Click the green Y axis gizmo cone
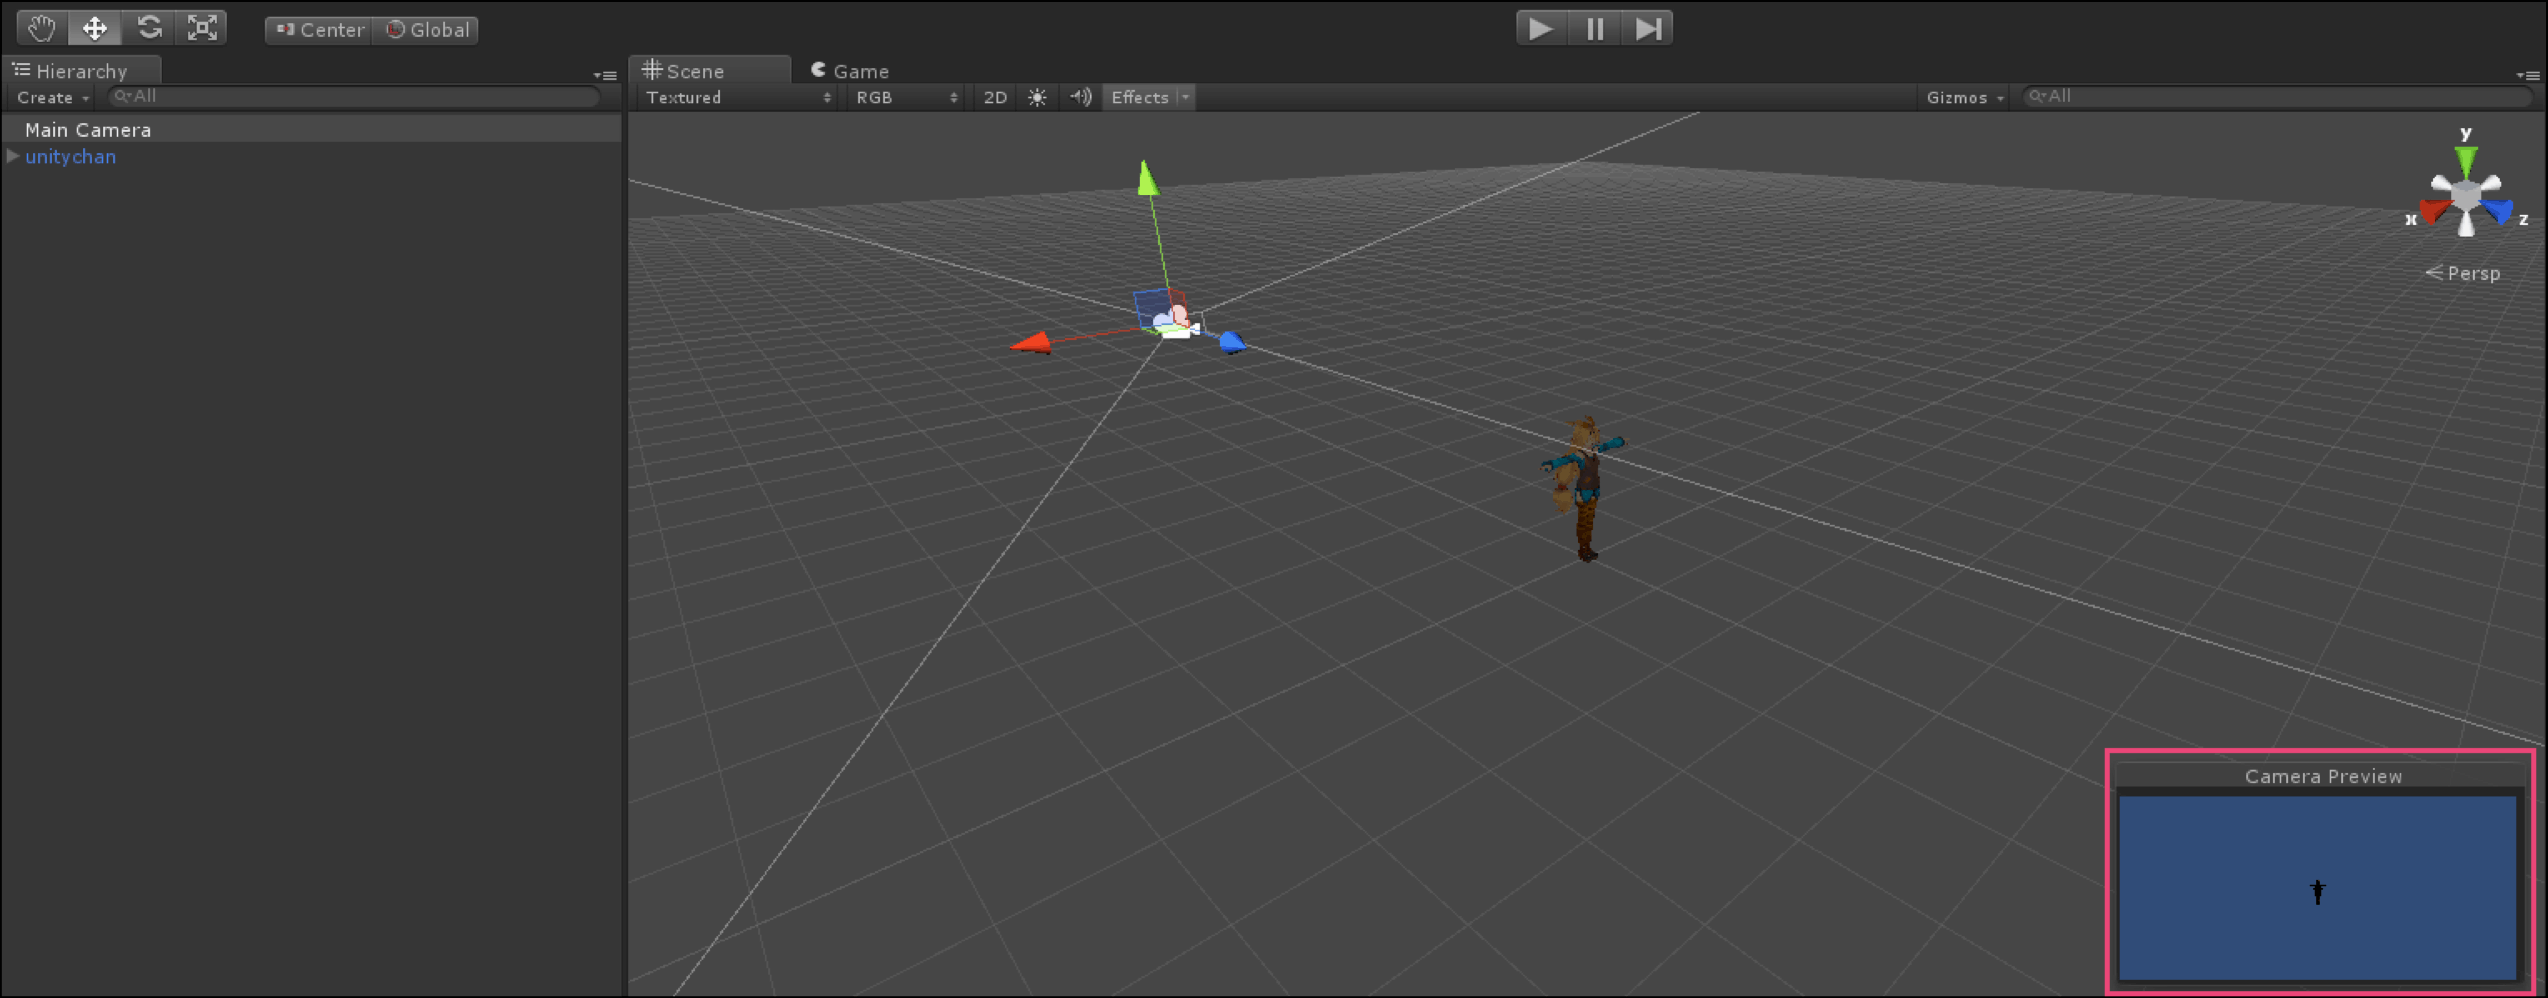This screenshot has height=998, width=2548. pos(2466,161)
